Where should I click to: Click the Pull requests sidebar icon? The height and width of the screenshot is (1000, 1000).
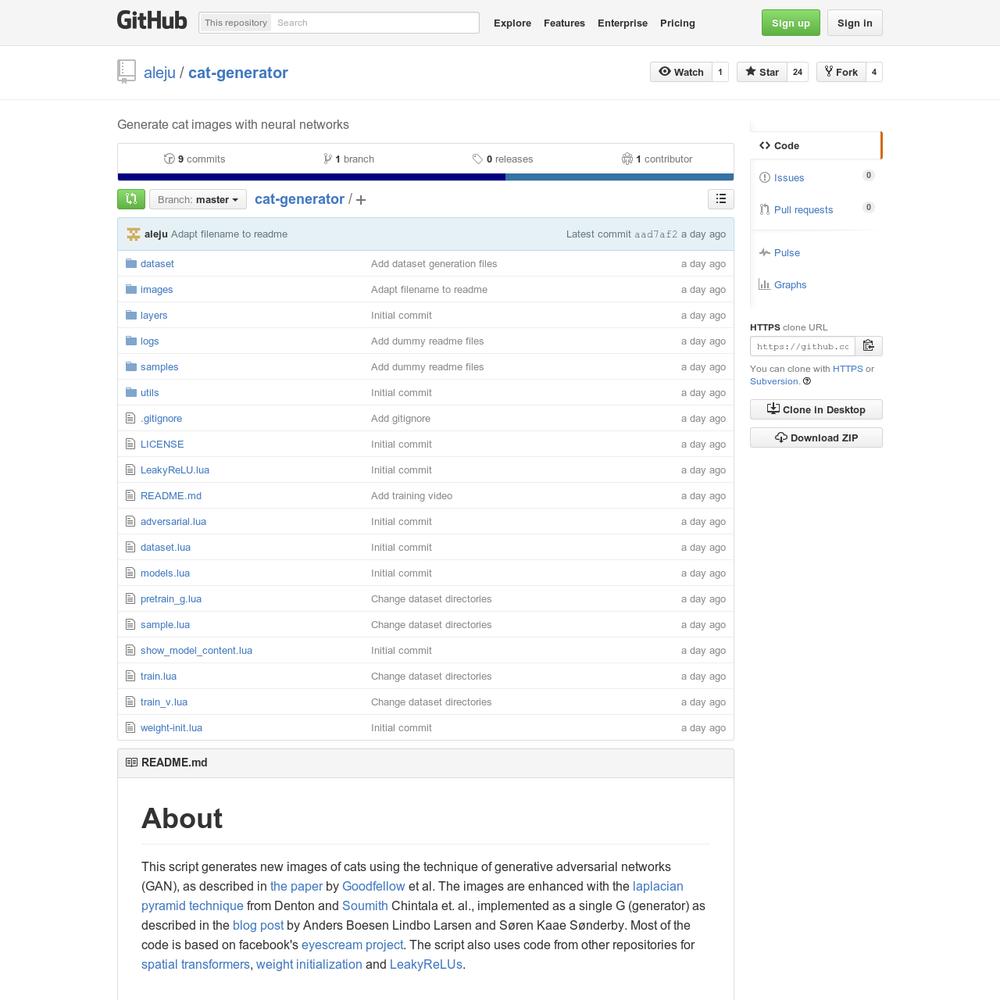[764, 209]
